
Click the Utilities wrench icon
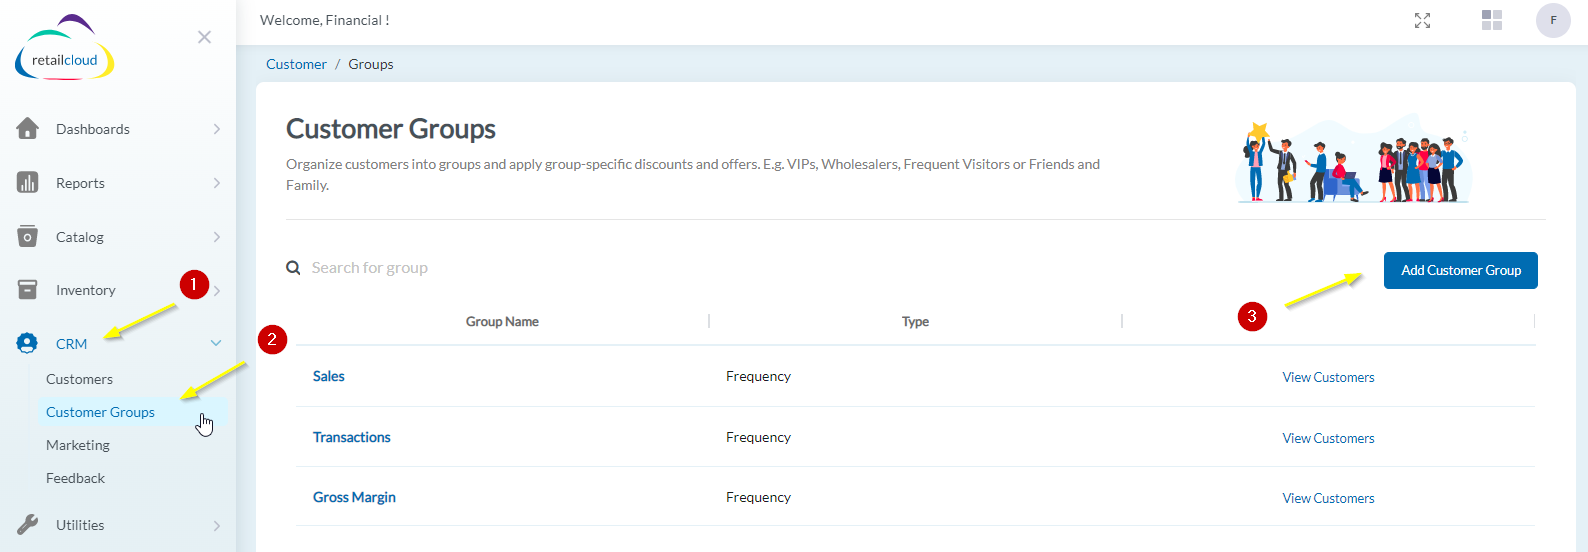click(x=28, y=524)
